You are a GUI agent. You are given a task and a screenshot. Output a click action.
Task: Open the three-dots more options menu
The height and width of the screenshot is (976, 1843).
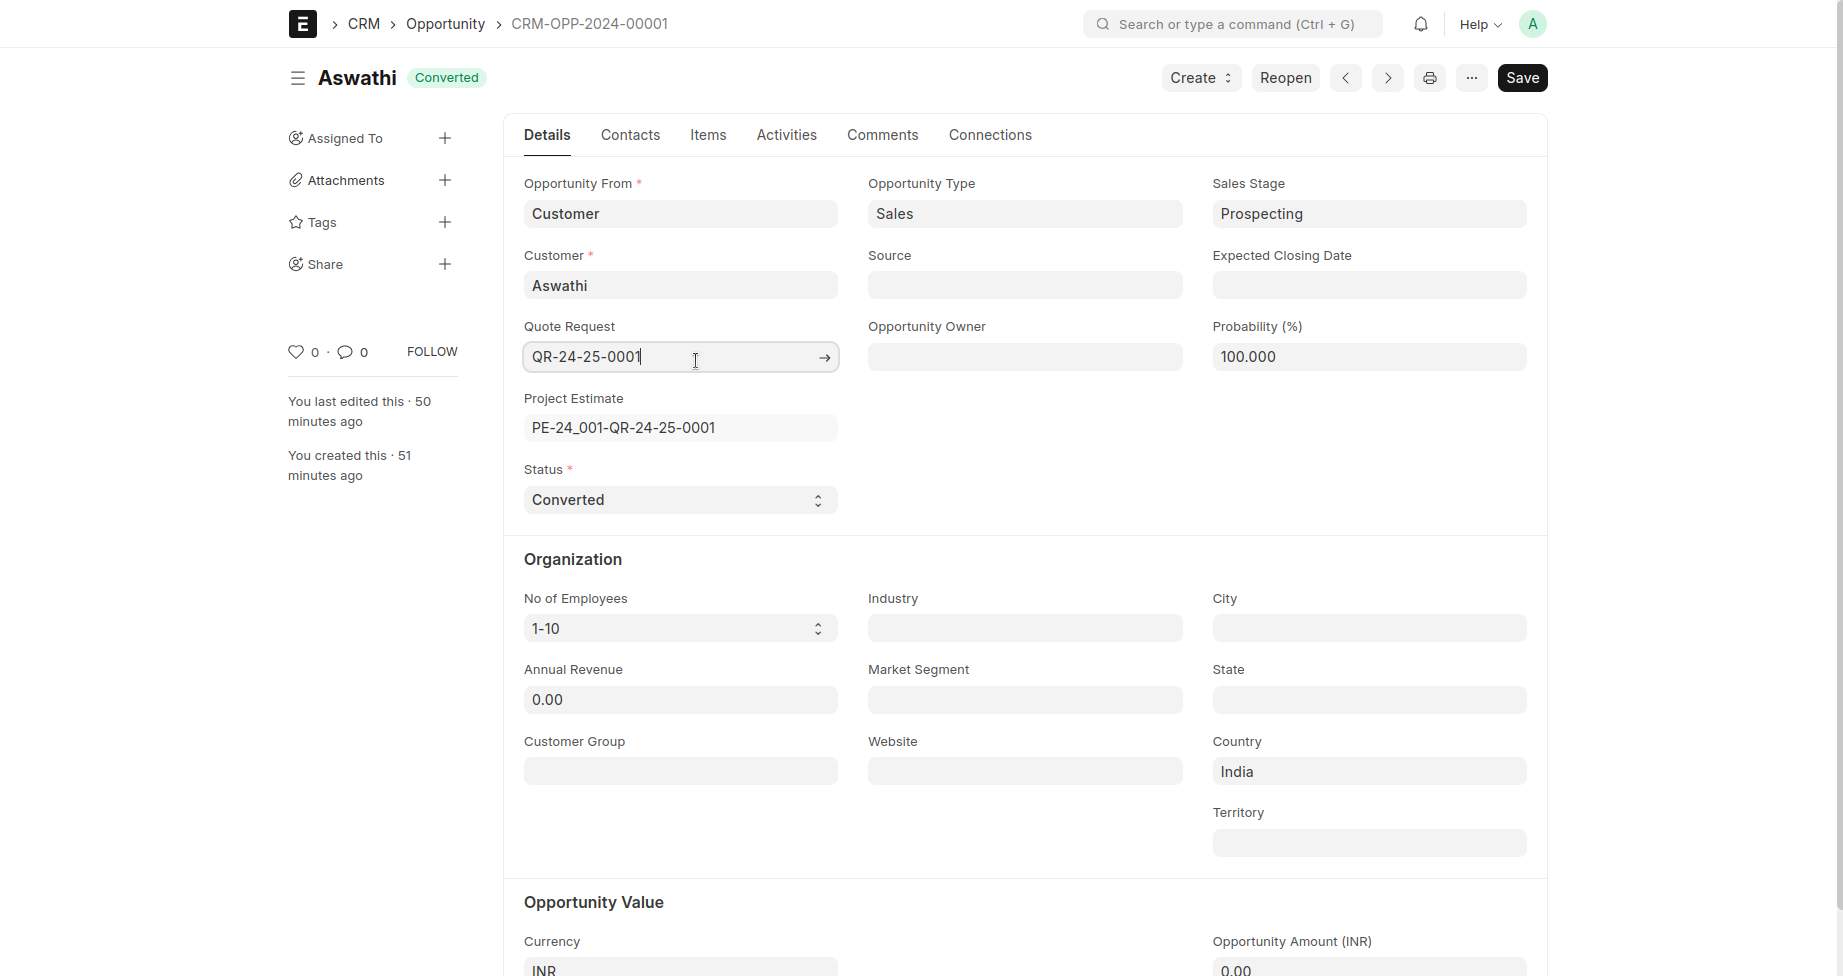pyautogui.click(x=1472, y=78)
